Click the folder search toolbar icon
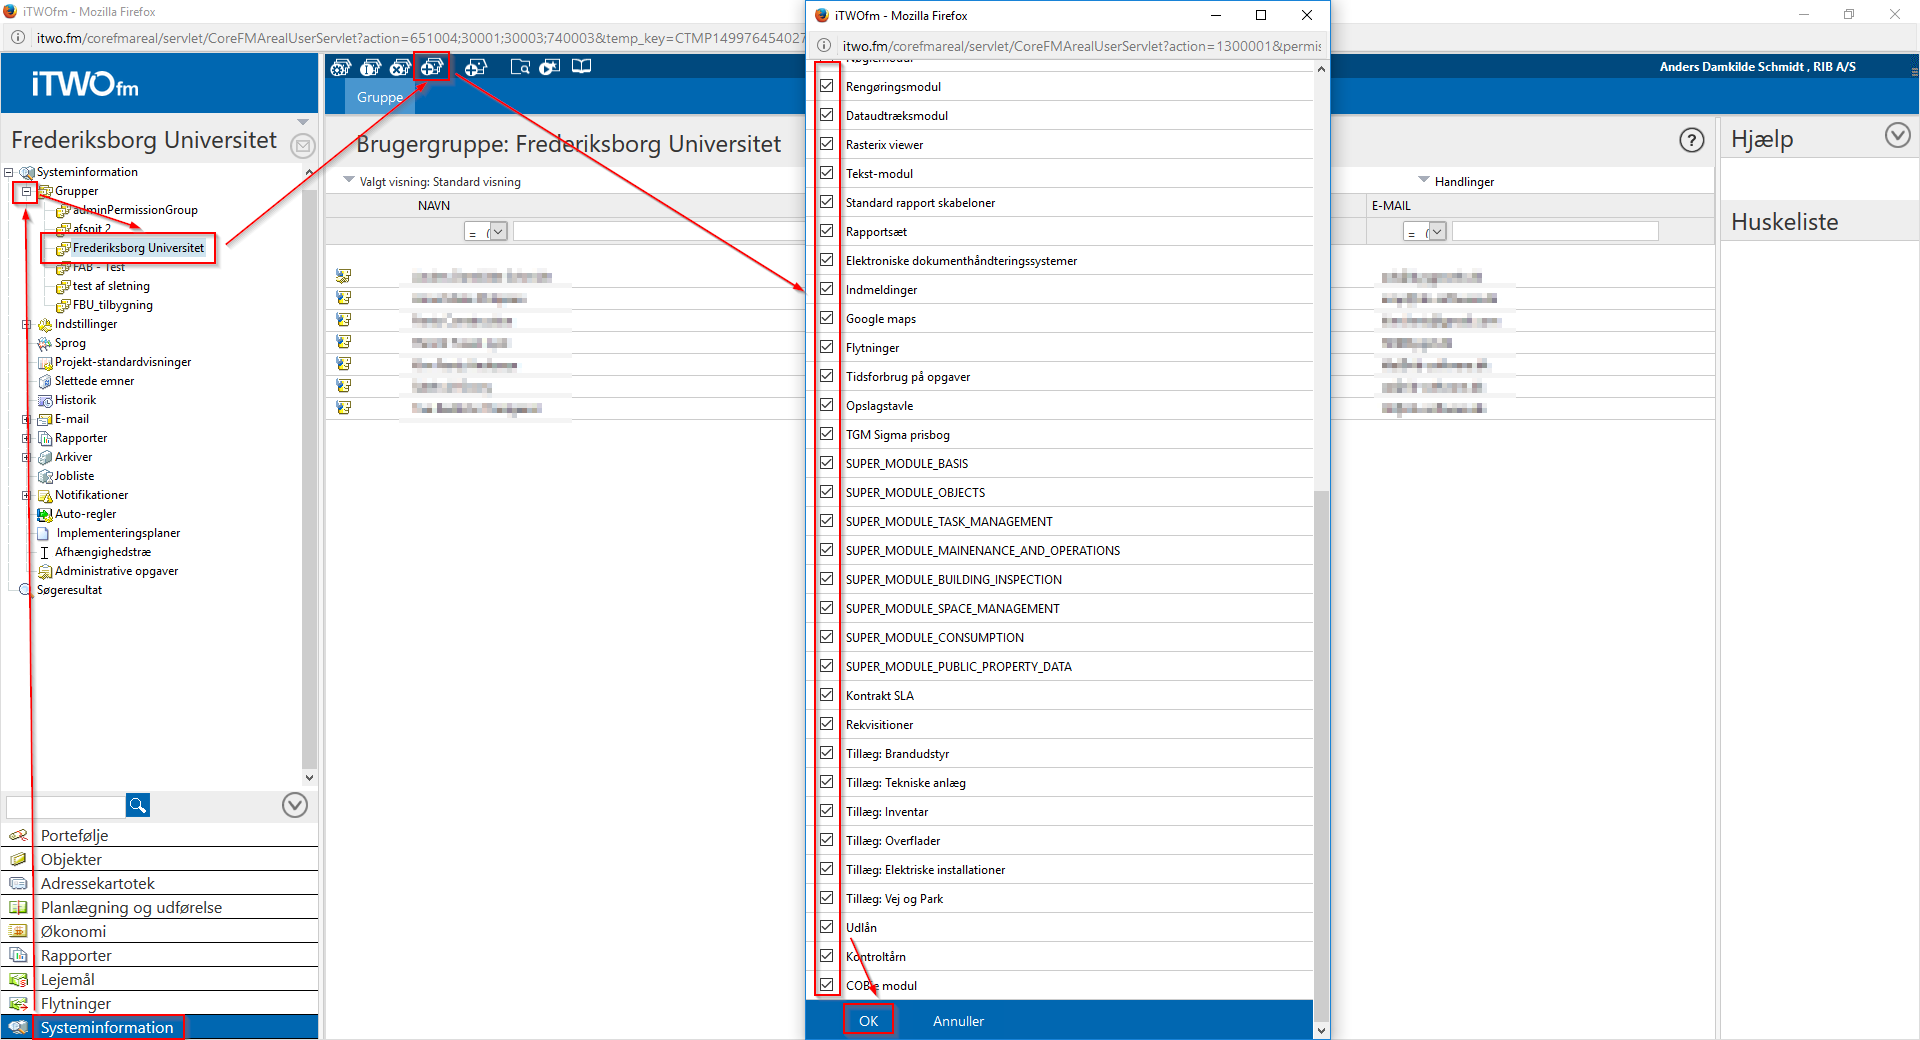 [520, 67]
